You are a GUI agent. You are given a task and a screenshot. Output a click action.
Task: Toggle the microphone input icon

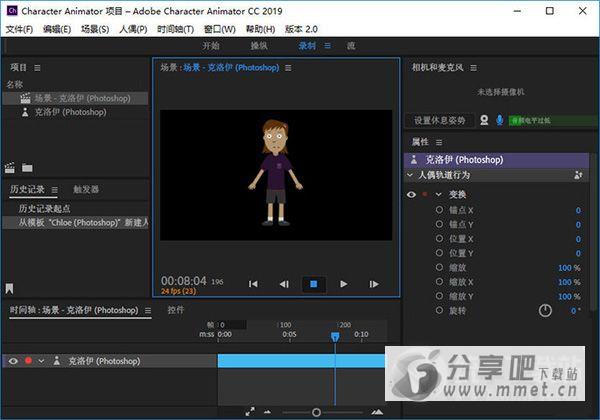pos(499,120)
